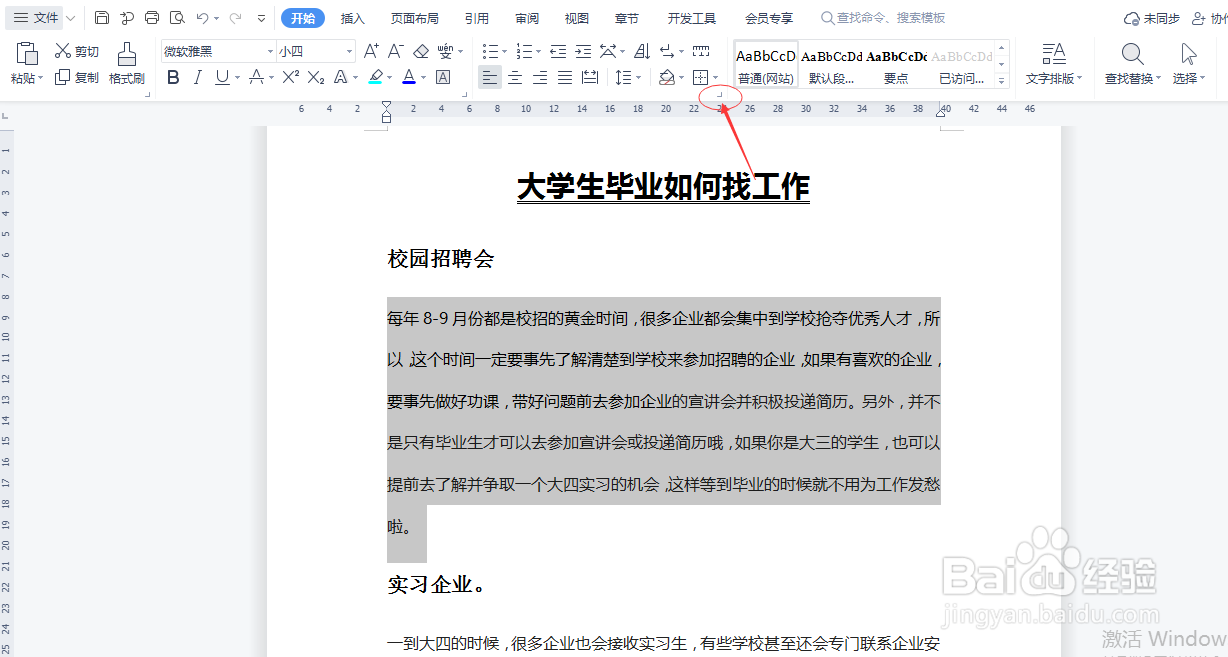Open Find and Replace (查找替换)
This screenshot has height=657, width=1228.
(1131, 60)
